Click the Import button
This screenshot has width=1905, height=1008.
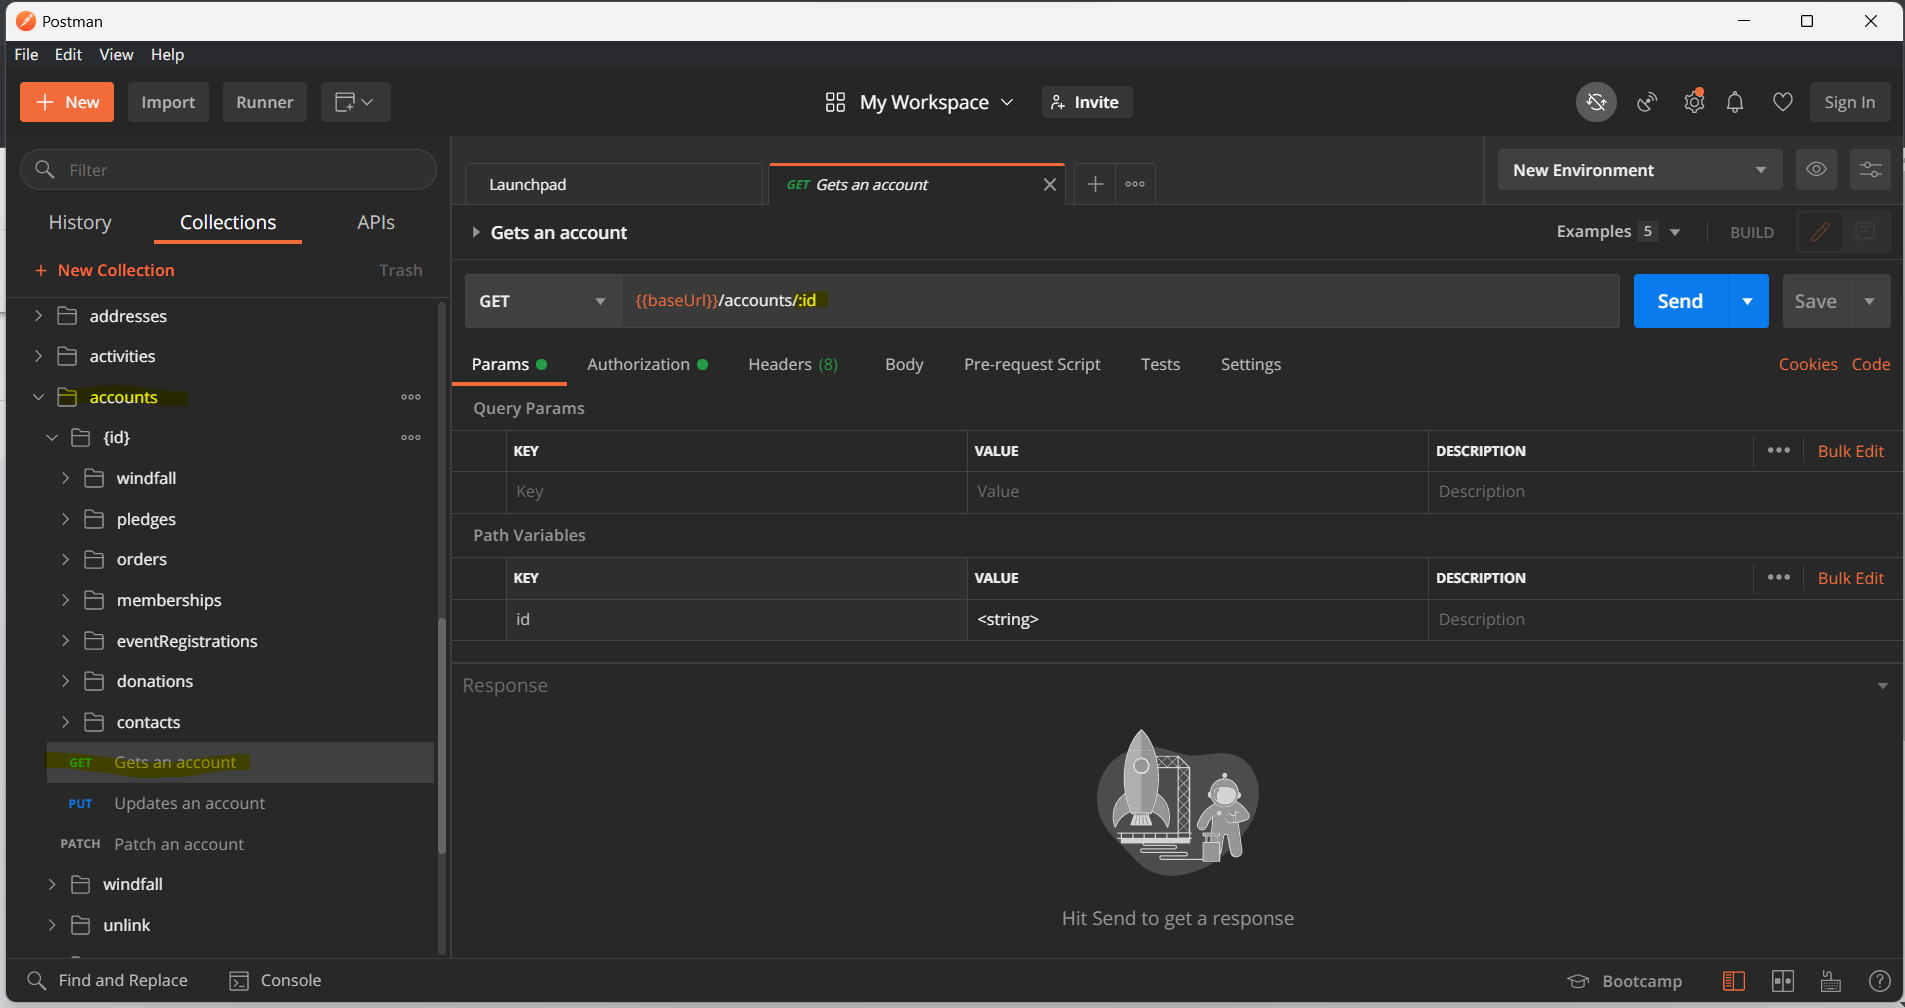pos(168,102)
